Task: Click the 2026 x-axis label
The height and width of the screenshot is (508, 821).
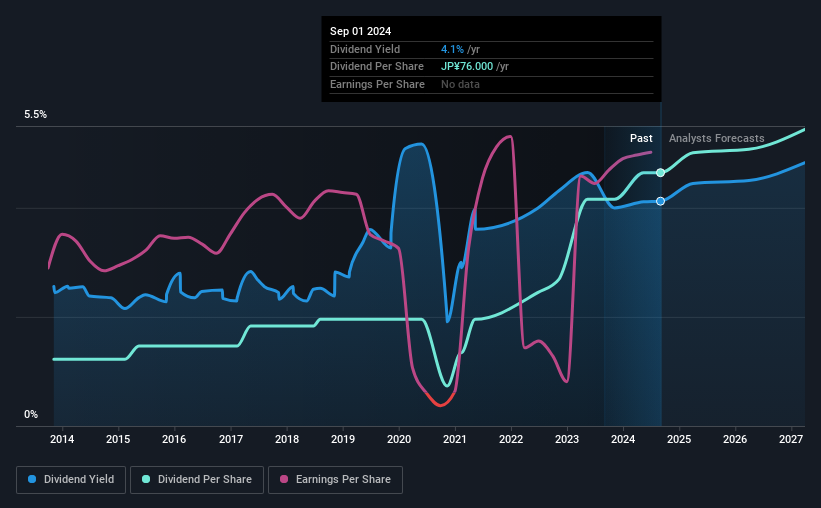Action: click(x=735, y=439)
